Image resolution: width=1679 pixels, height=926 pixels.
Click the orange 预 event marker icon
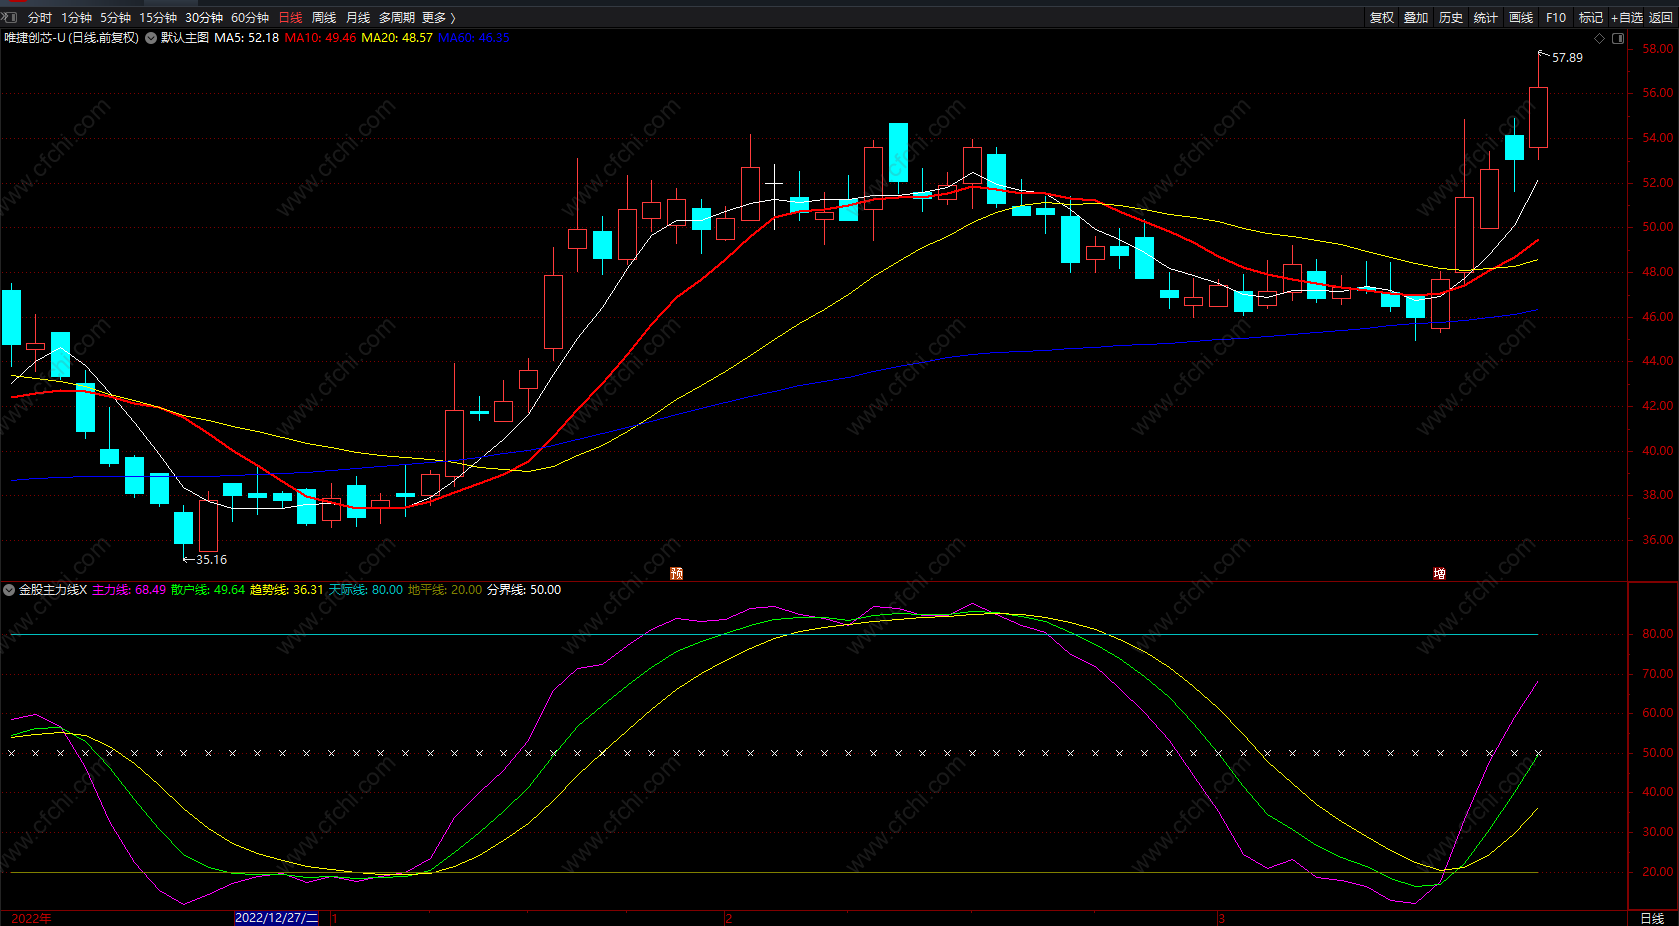click(677, 573)
